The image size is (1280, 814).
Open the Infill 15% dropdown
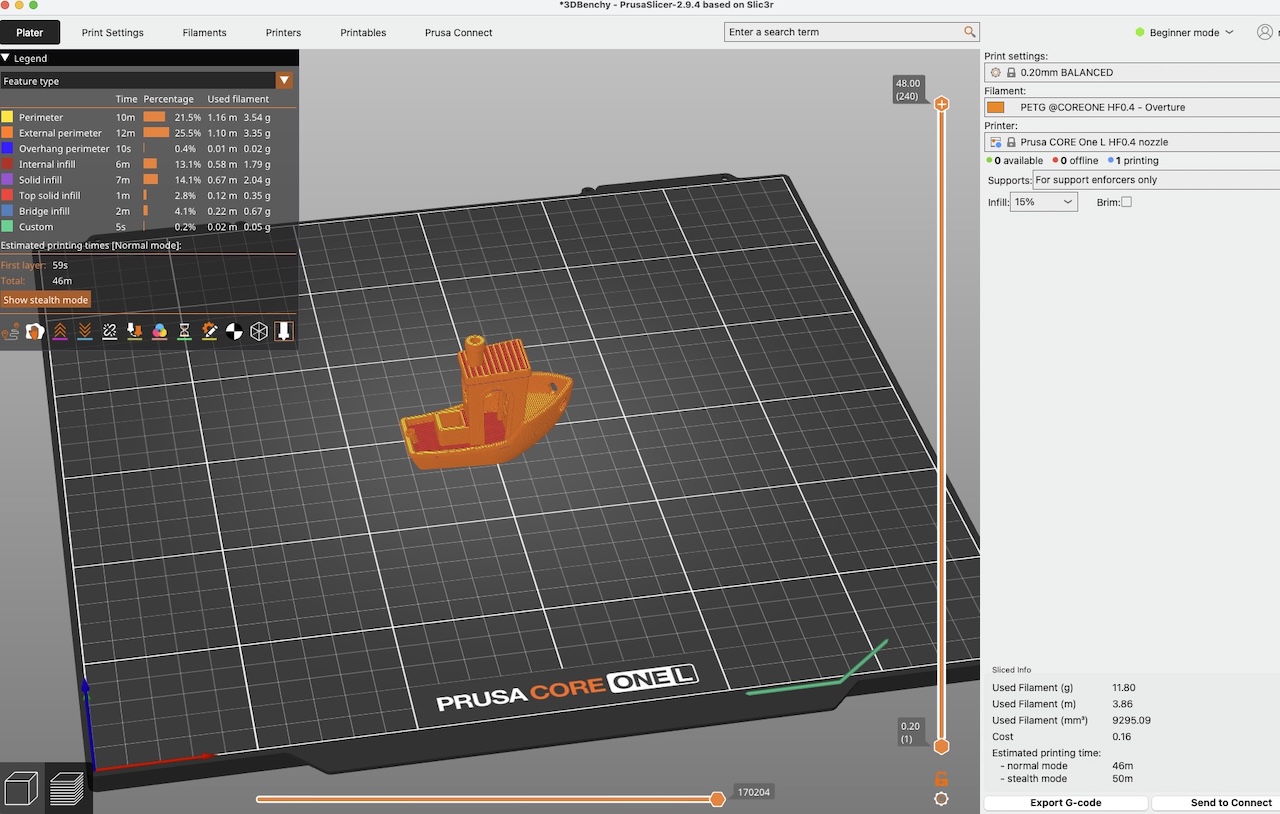point(1043,202)
